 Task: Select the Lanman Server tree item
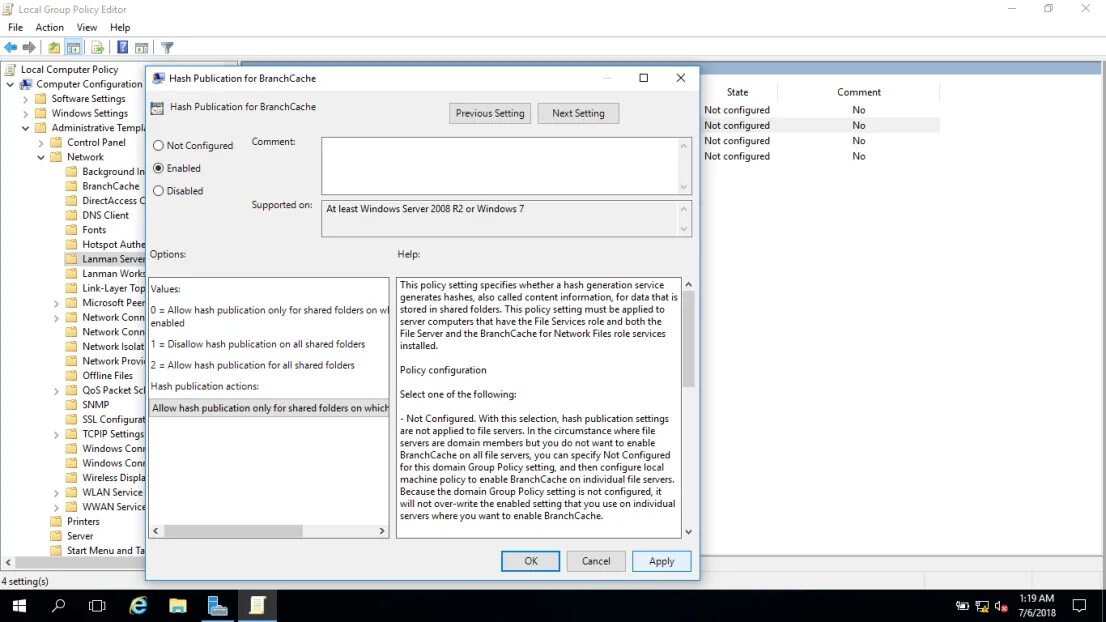point(113,259)
